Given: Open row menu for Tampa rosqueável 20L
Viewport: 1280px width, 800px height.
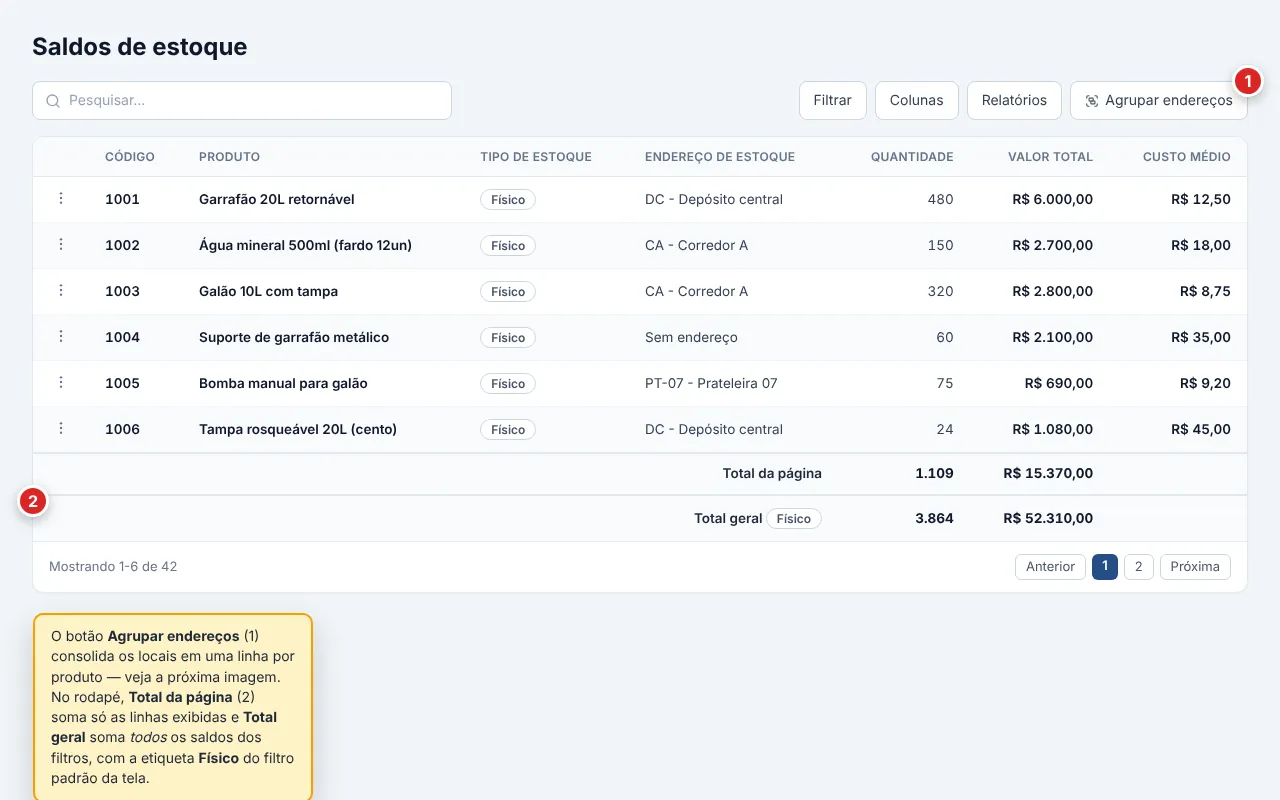Looking at the screenshot, I should pos(61,429).
